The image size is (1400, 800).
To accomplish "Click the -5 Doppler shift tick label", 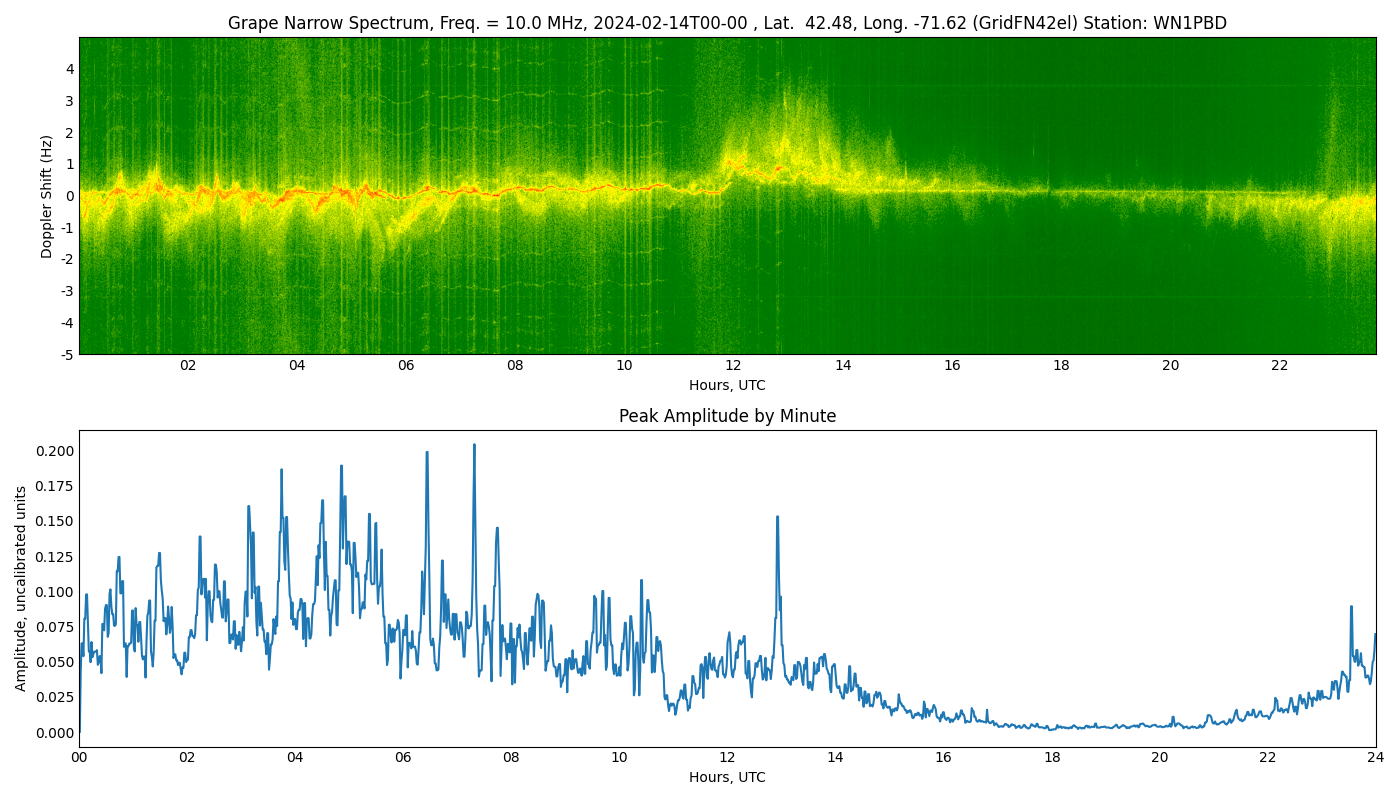I will coord(66,354).
